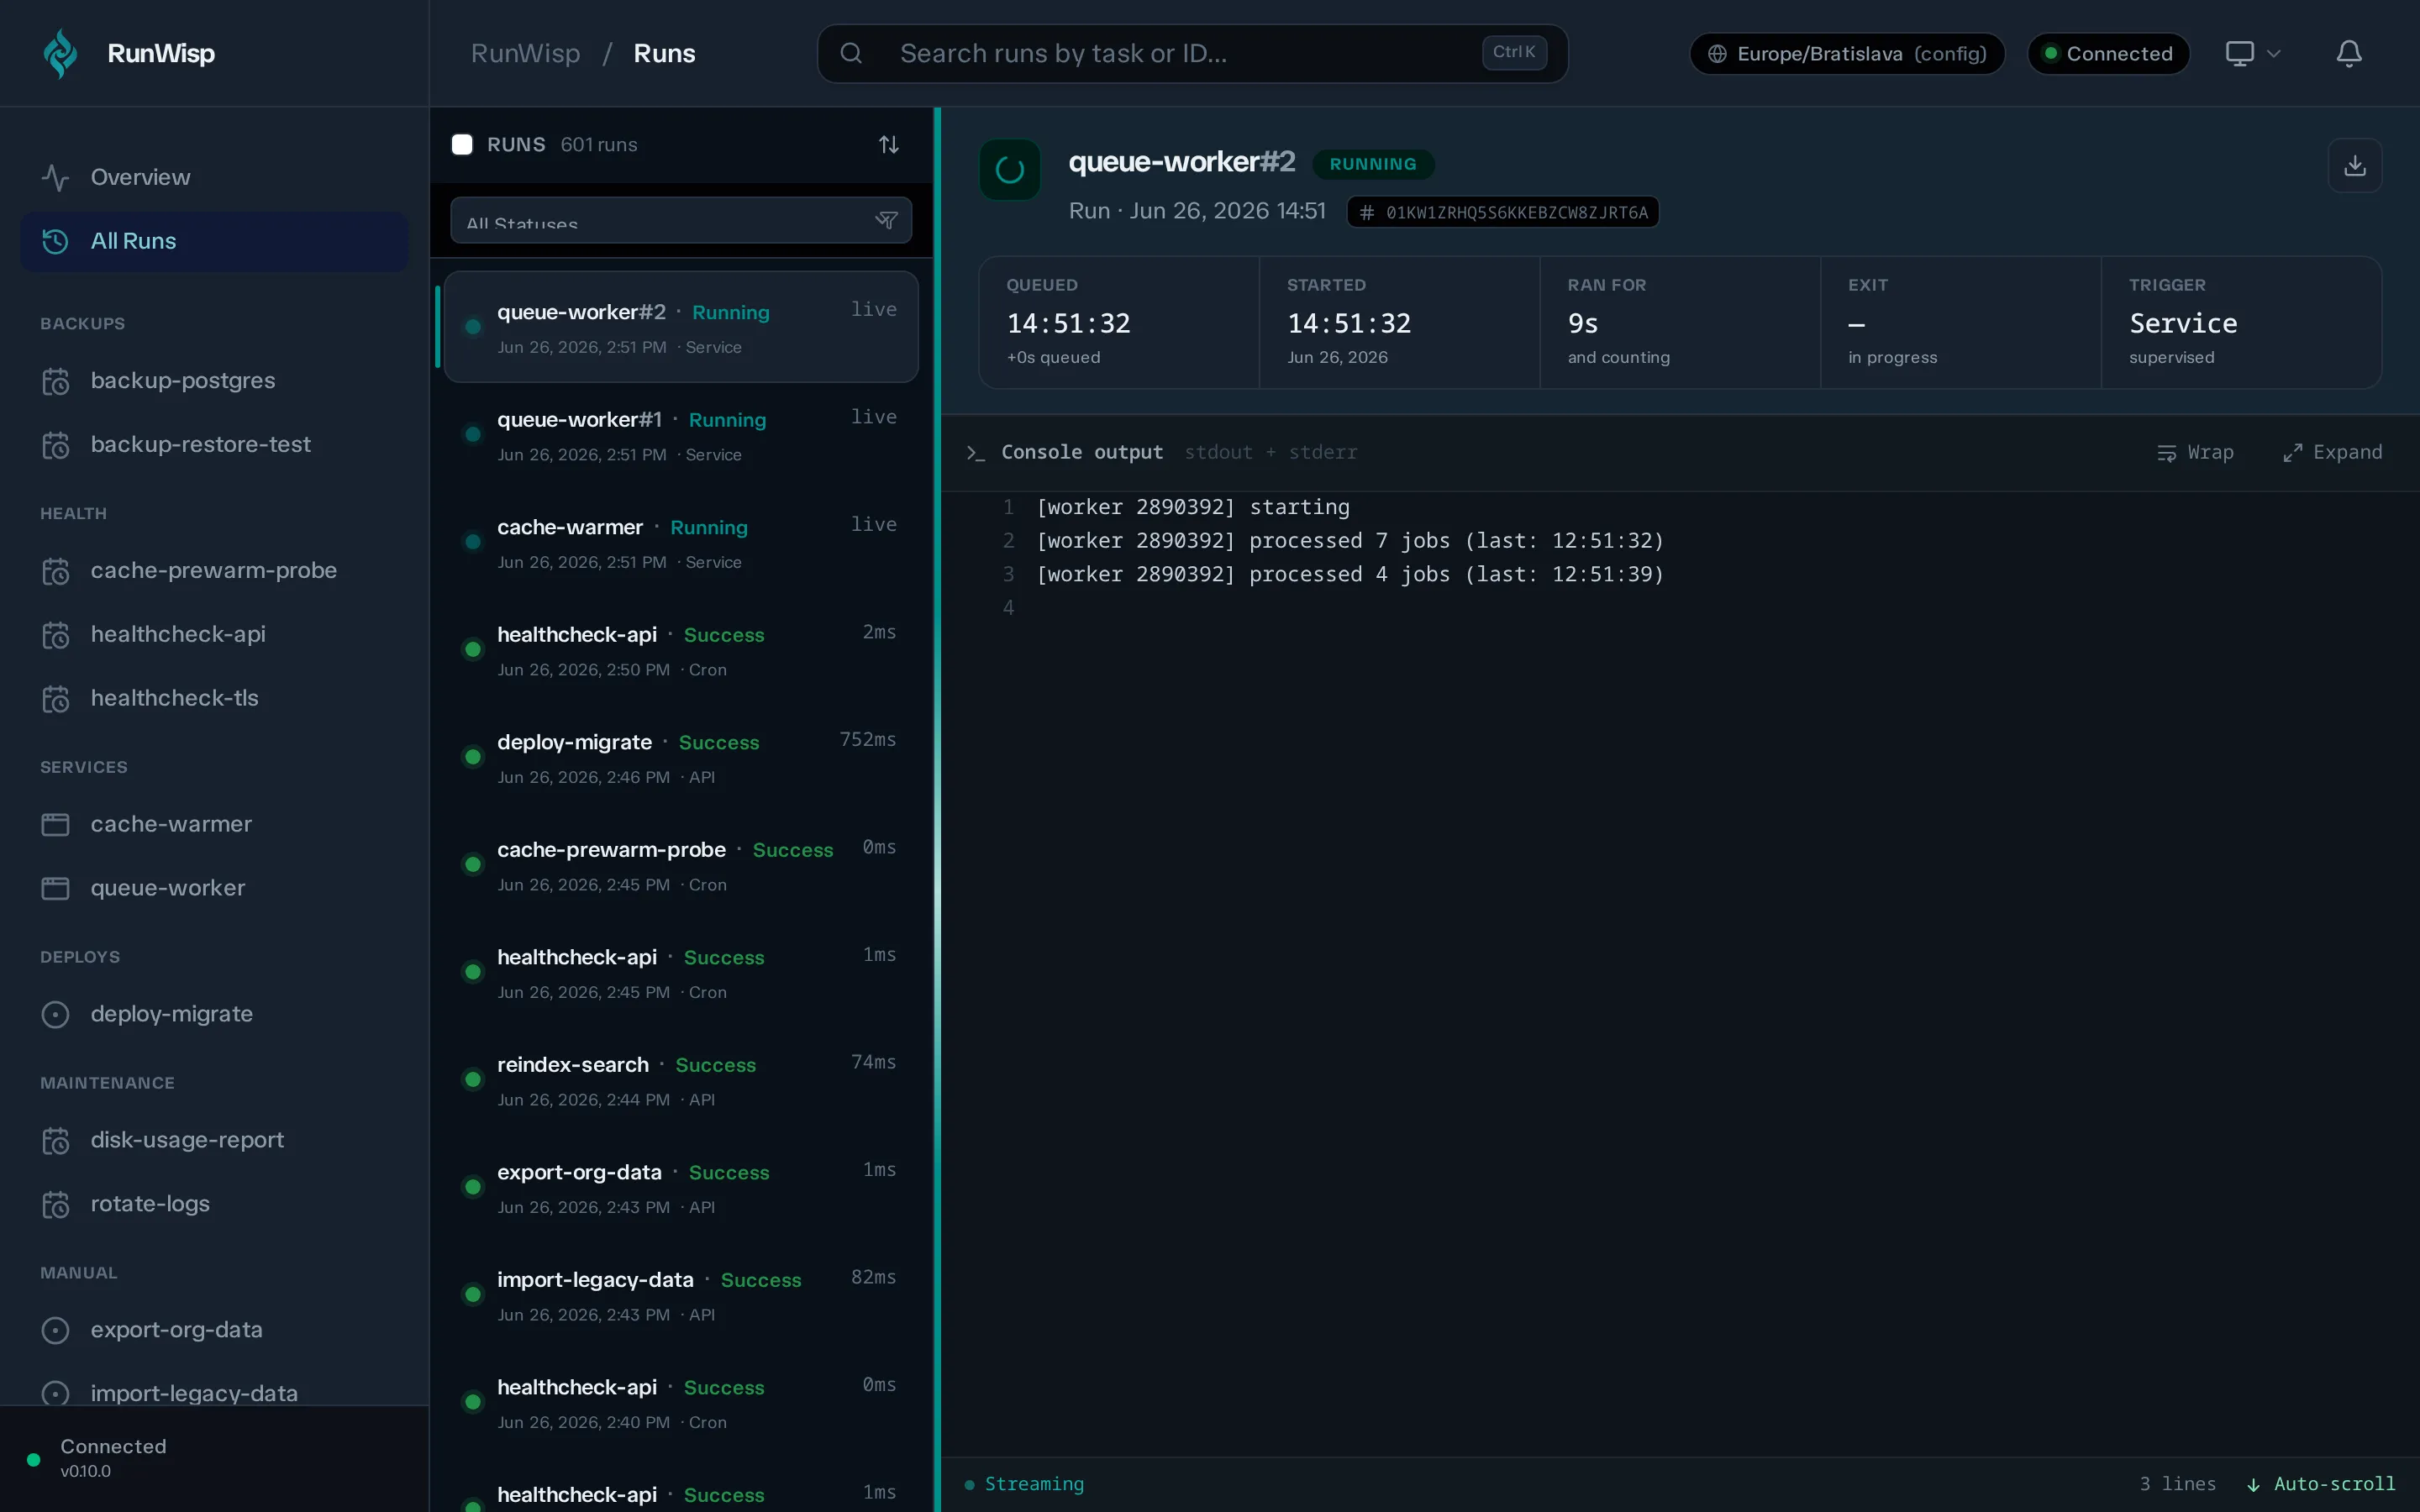This screenshot has width=2420, height=1512.
Task: Click the RunWisp flame logo
Action: pos(61,53)
